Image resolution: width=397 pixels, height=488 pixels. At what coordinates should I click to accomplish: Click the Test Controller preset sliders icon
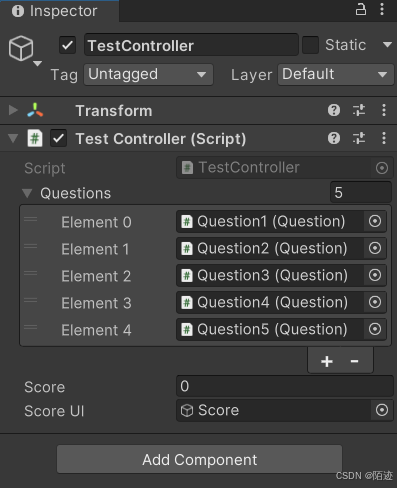coord(359,138)
